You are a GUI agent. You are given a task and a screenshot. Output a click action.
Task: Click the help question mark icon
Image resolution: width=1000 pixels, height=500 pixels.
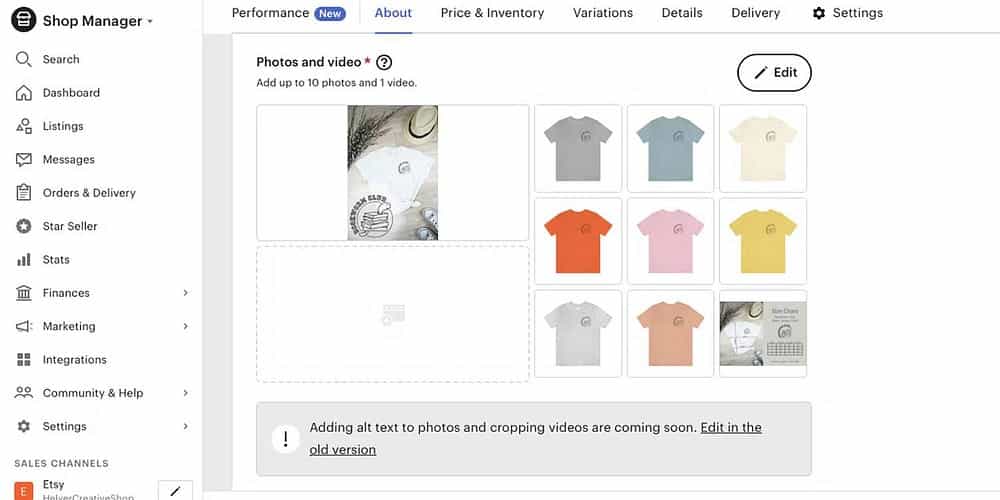tap(384, 62)
